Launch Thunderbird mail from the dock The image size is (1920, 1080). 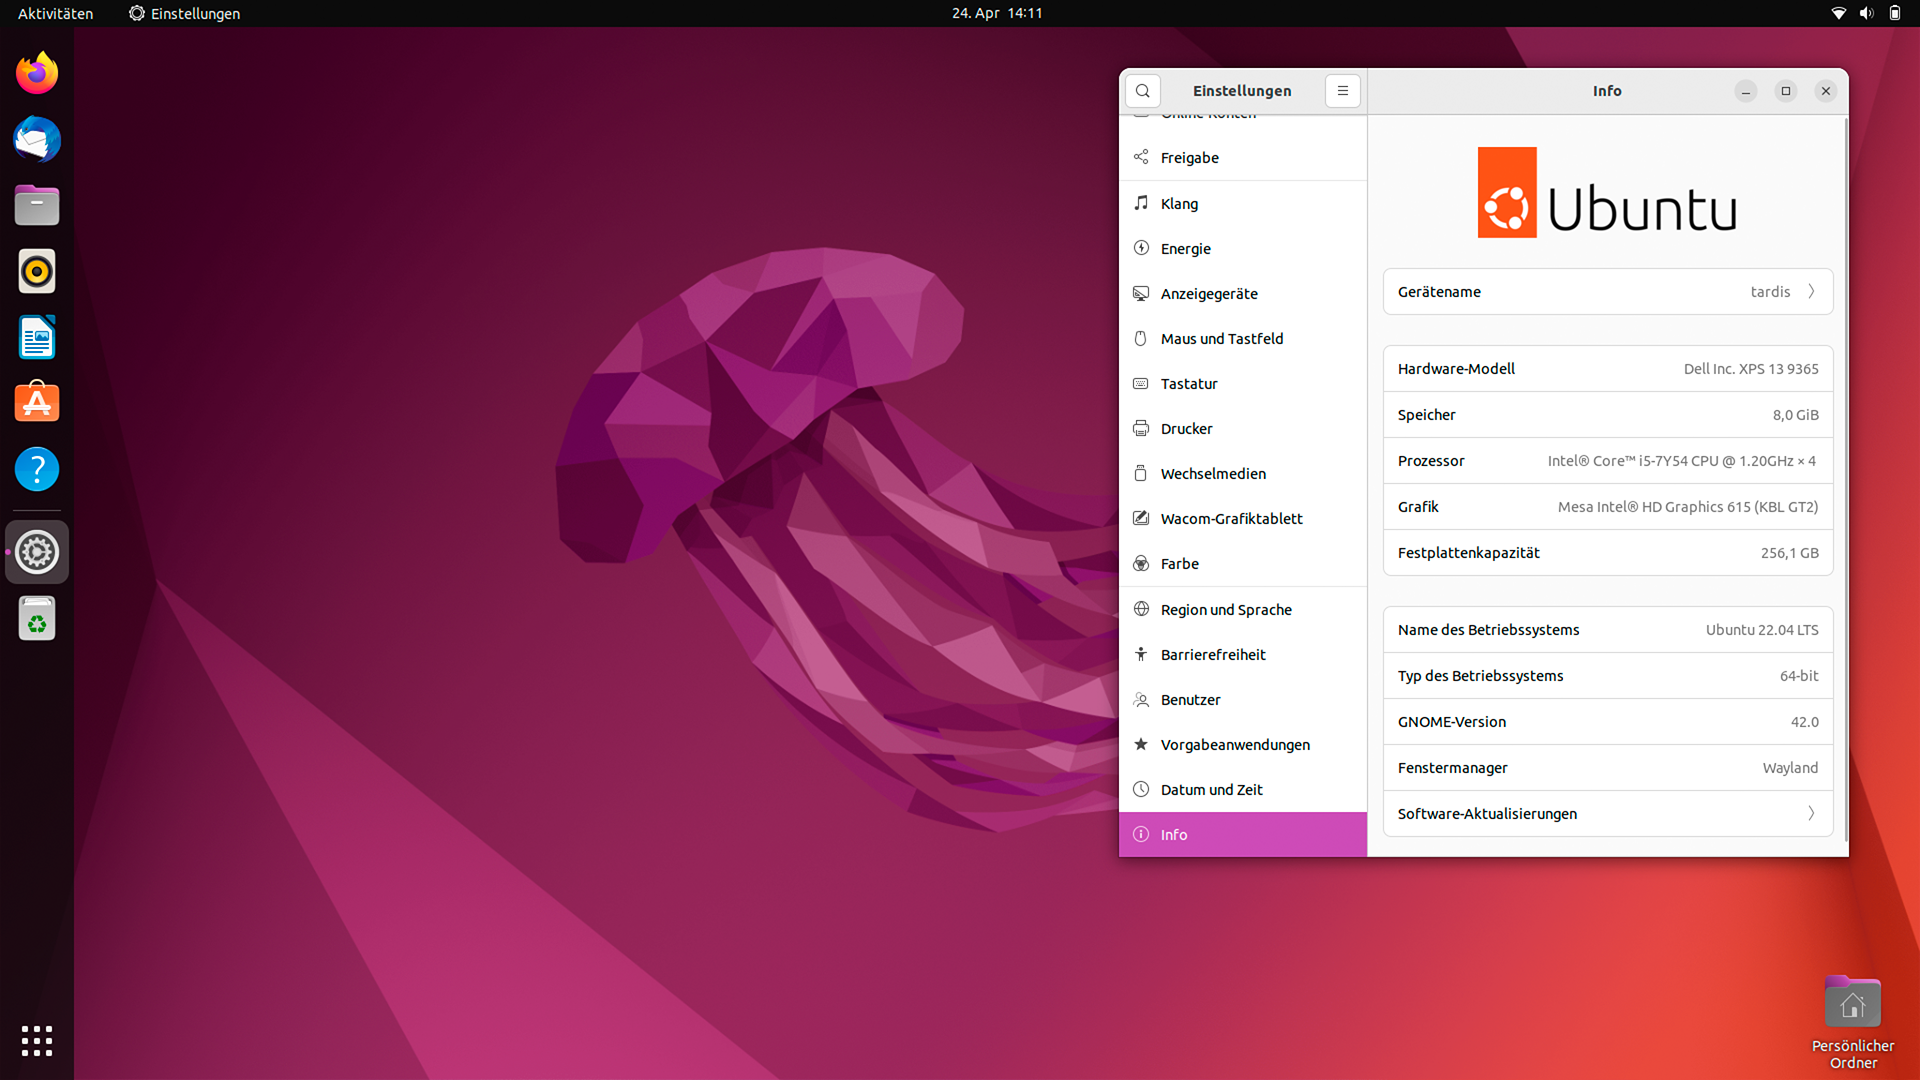37,139
